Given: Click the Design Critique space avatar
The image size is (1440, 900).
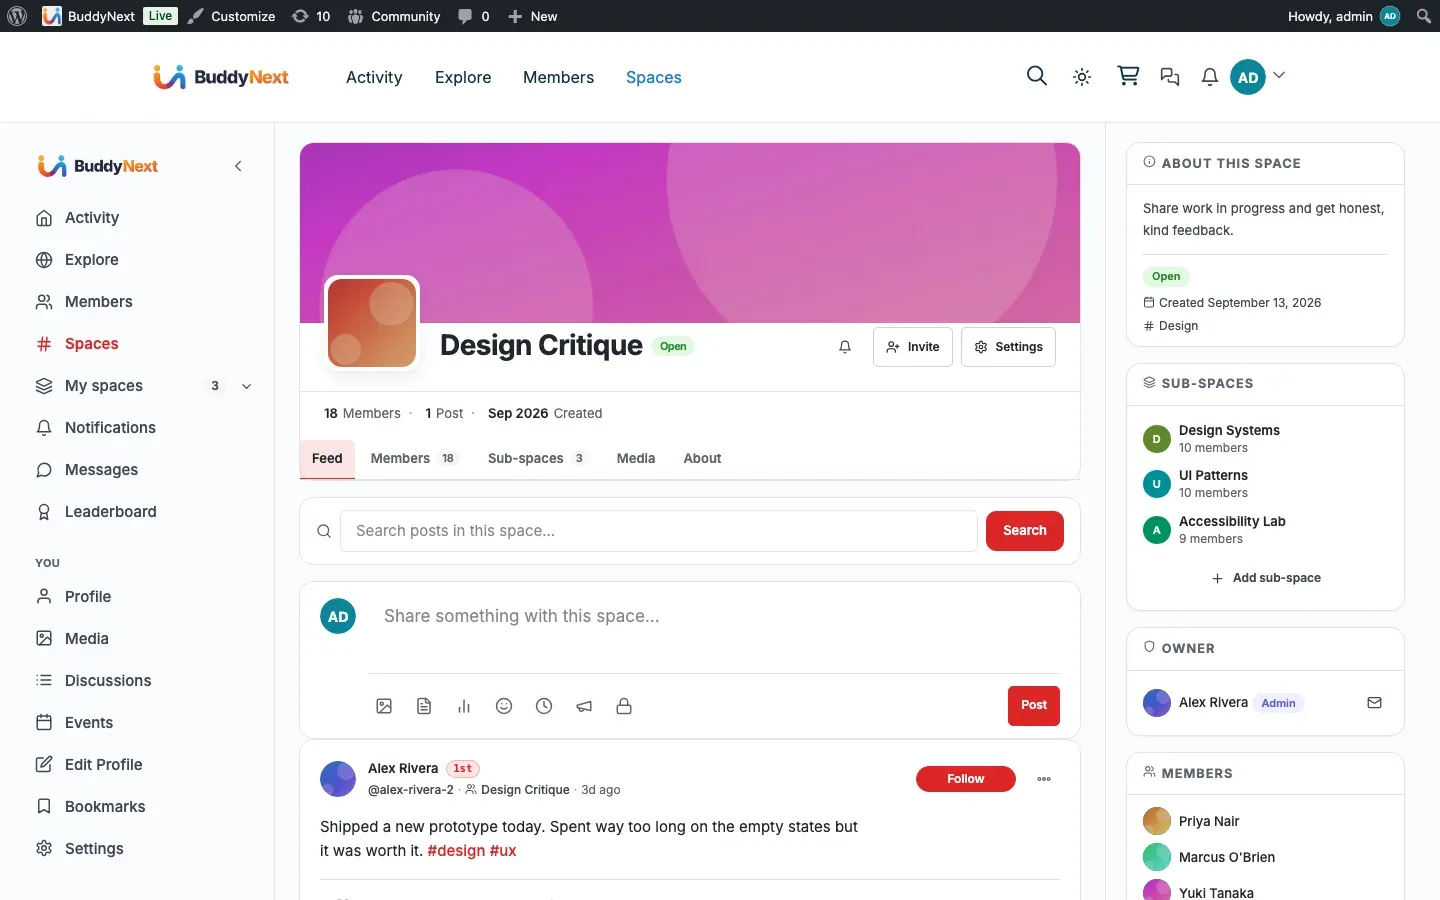Looking at the screenshot, I should tap(372, 323).
